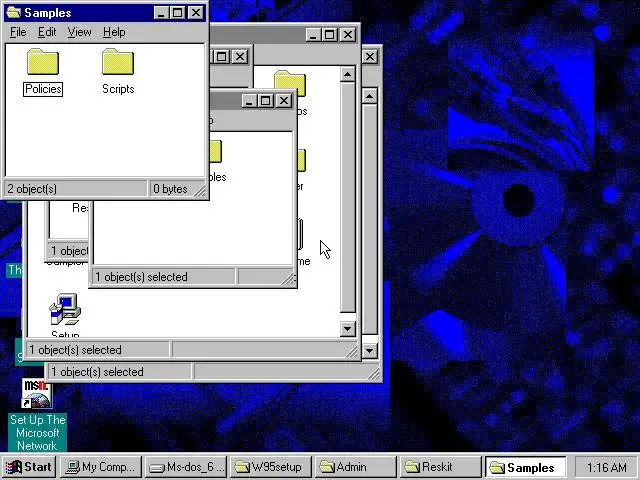640x480 pixels.
Task: Click the Set Up The Microsoft Network label
Action: (x=38, y=433)
